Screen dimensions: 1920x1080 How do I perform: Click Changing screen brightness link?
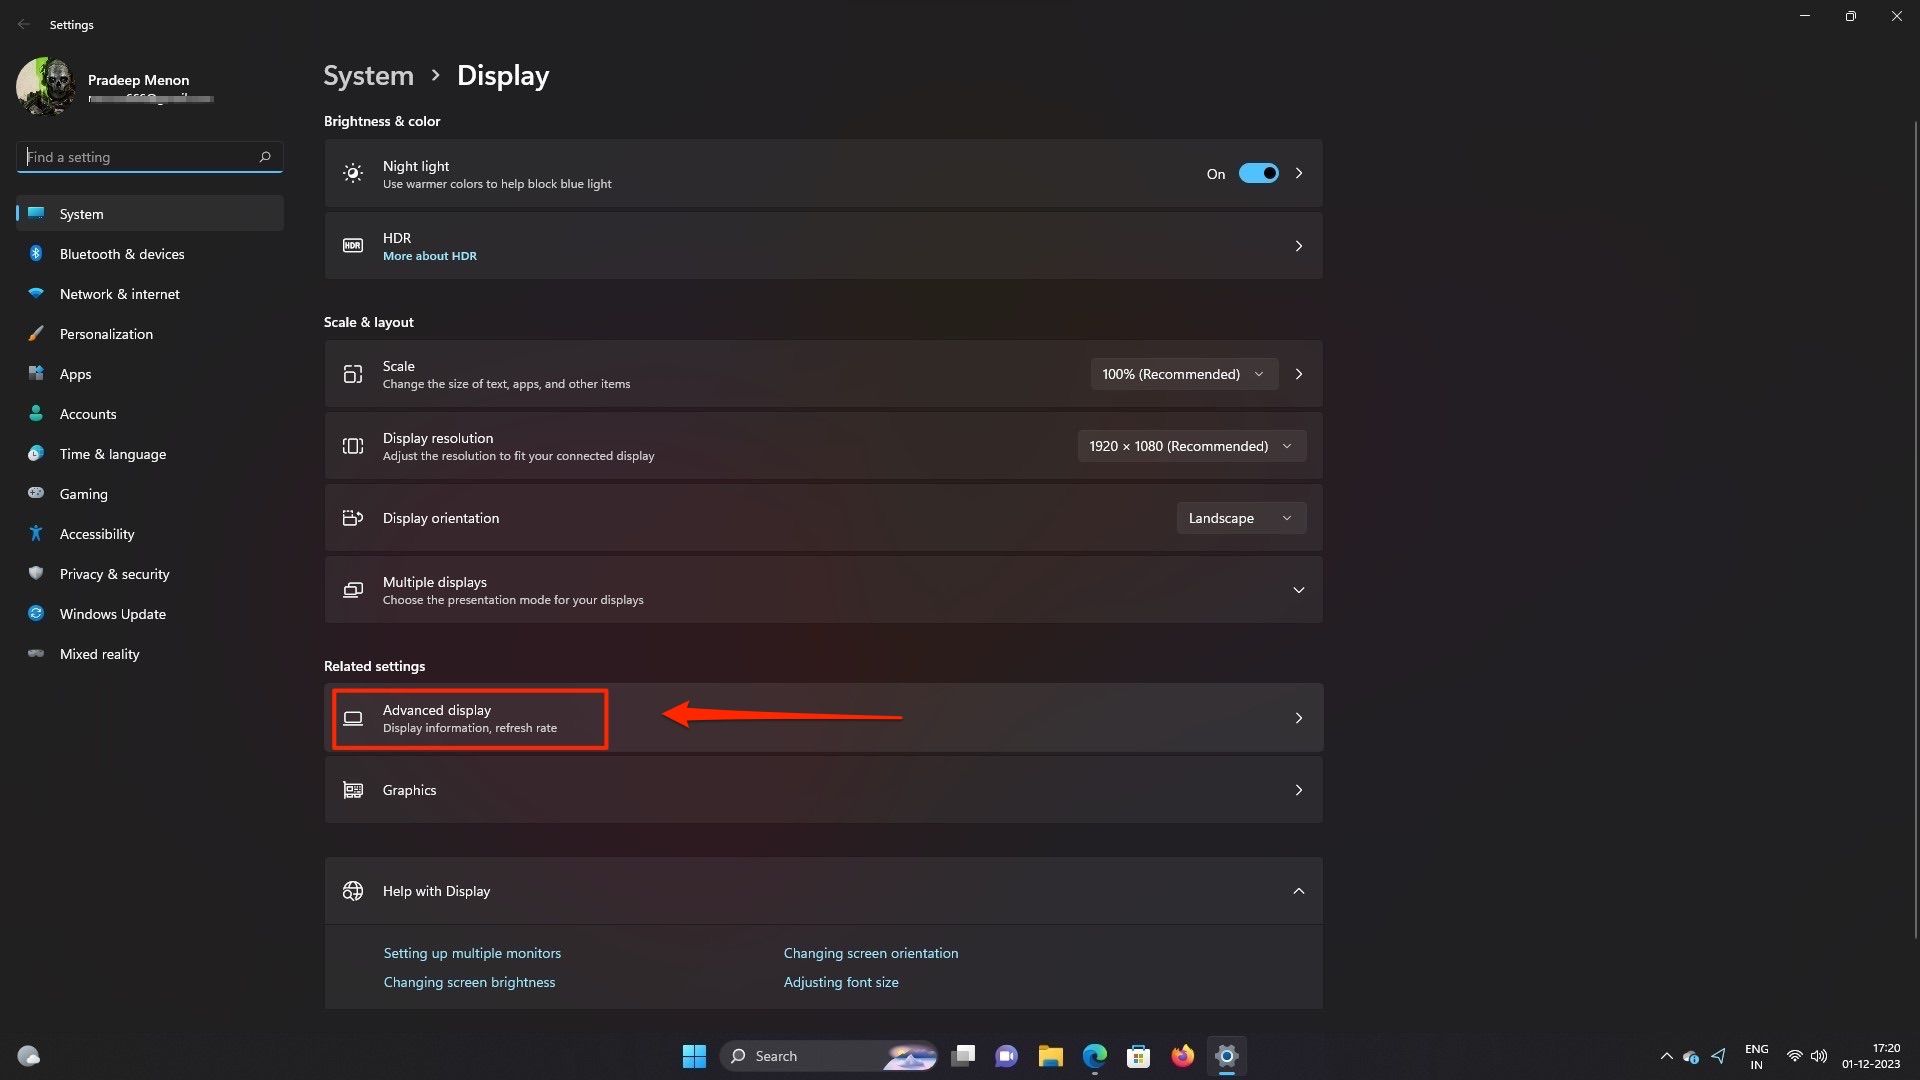[469, 982]
